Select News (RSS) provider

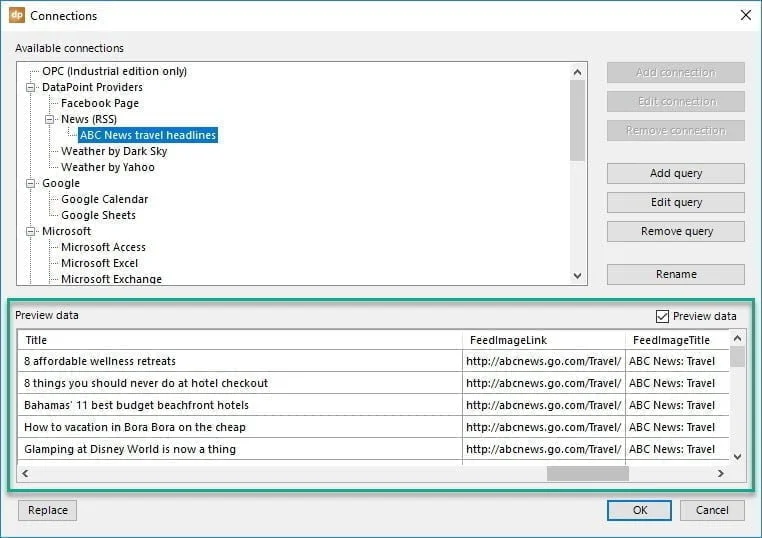(89, 119)
